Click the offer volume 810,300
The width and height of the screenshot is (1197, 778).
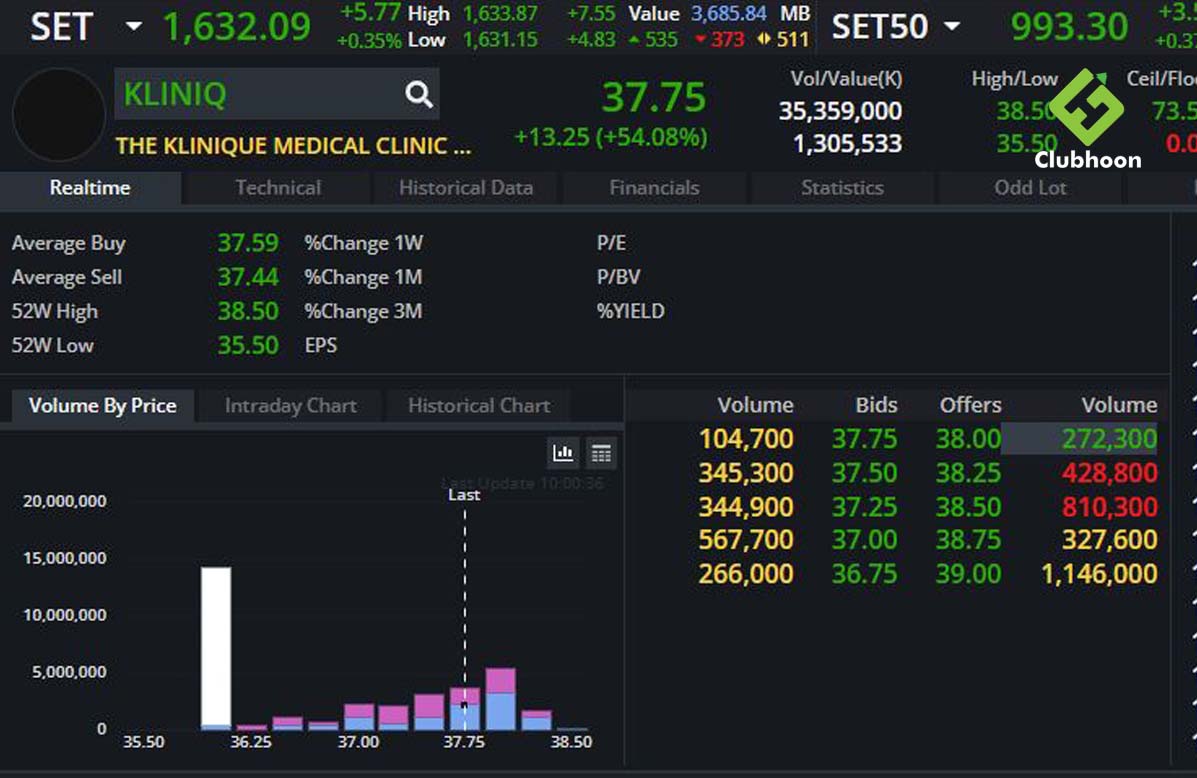click(x=1109, y=506)
